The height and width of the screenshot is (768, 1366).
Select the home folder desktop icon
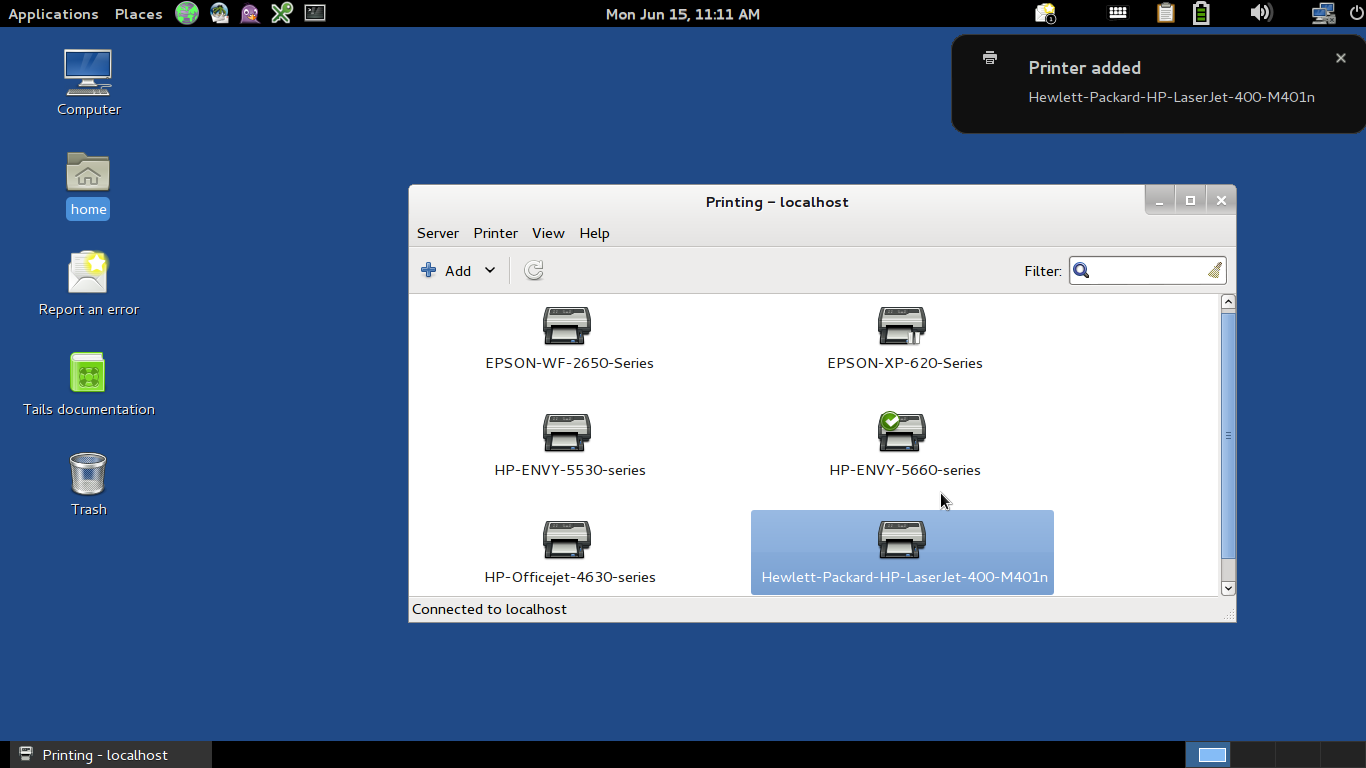coord(88,172)
